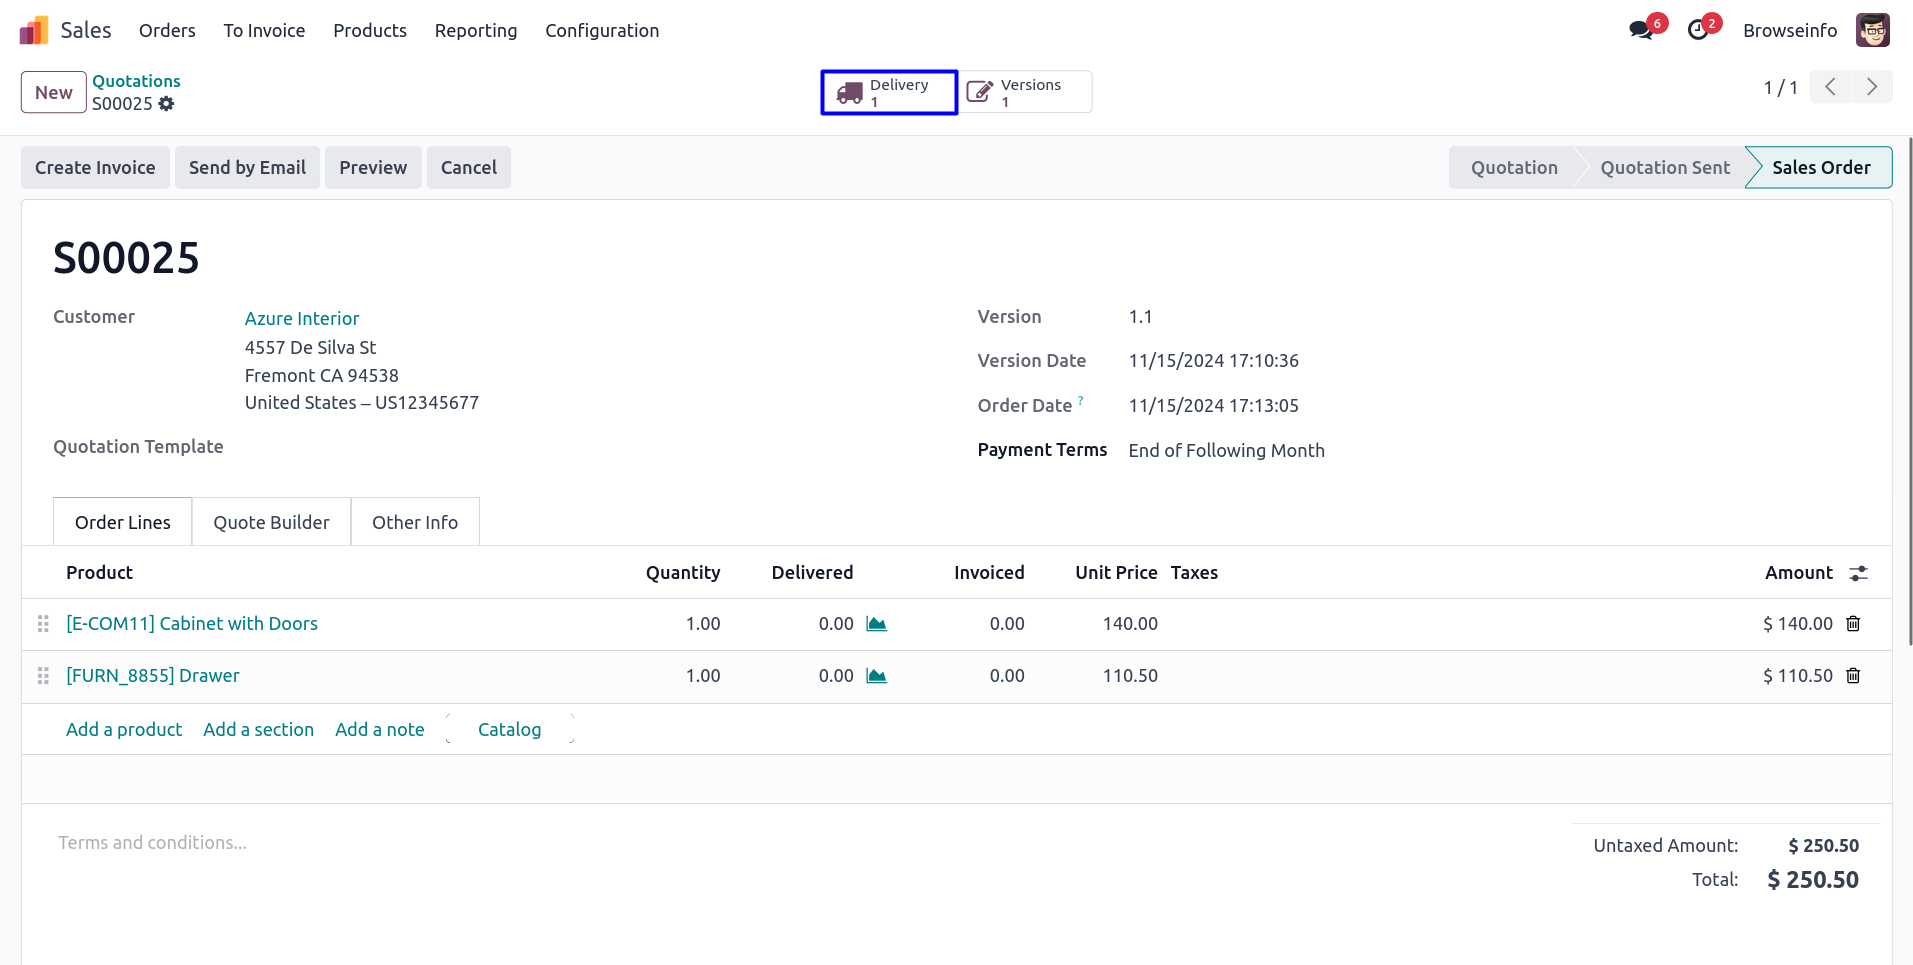Image resolution: width=1913 pixels, height=965 pixels.
Task: View forecast chart for Drawer line
Action: 876,676
